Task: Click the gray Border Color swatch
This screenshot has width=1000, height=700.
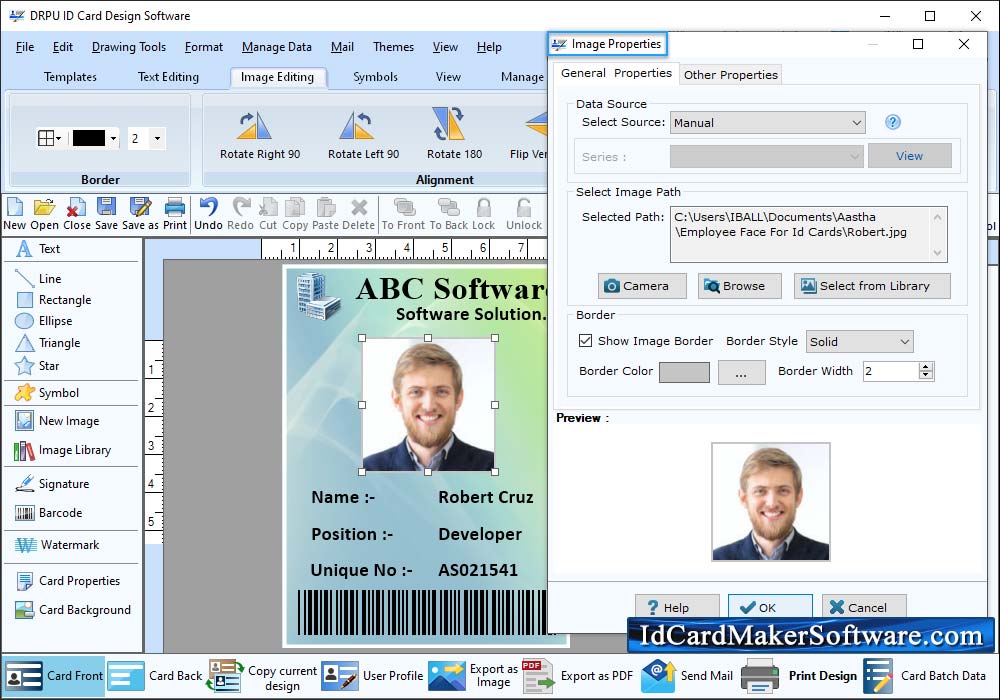Action: point(684,372)
